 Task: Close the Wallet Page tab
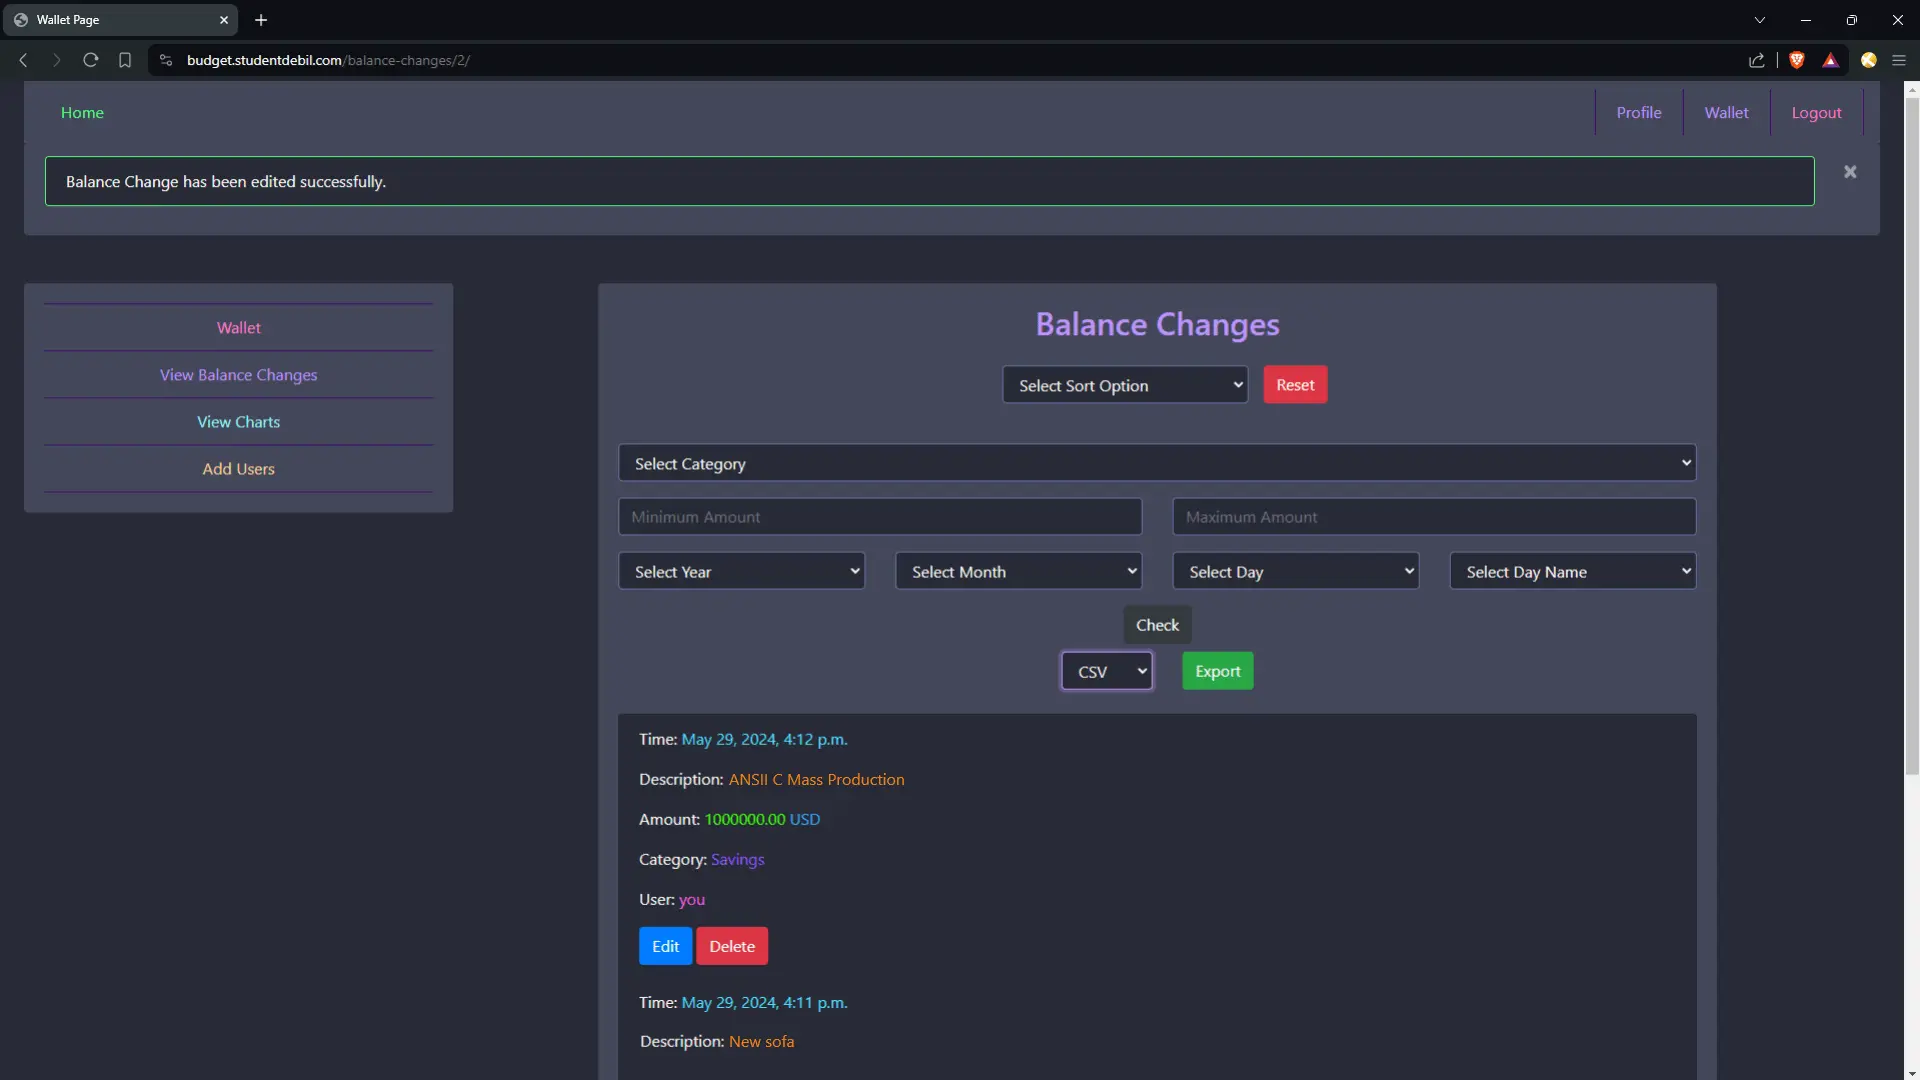tap(224, 20)
